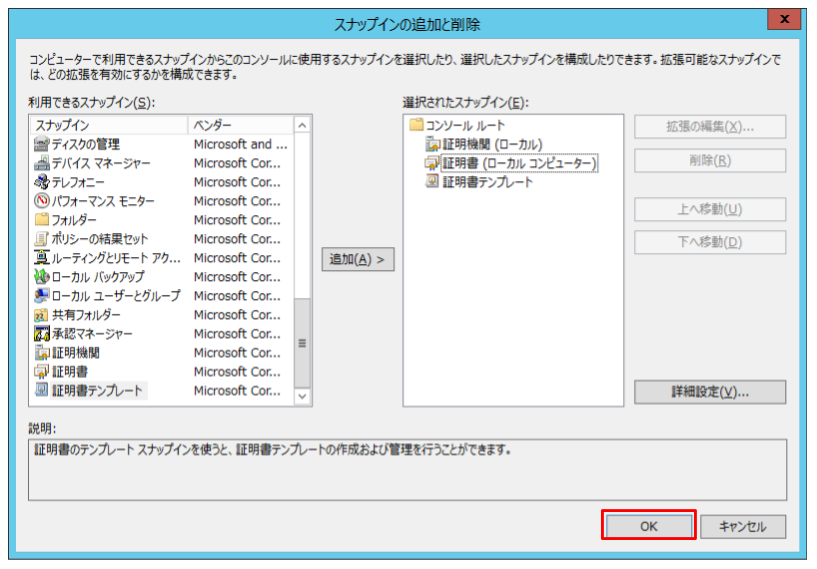Click the 証明書テンプレート icon in selected snap-ins

point(433,182)
